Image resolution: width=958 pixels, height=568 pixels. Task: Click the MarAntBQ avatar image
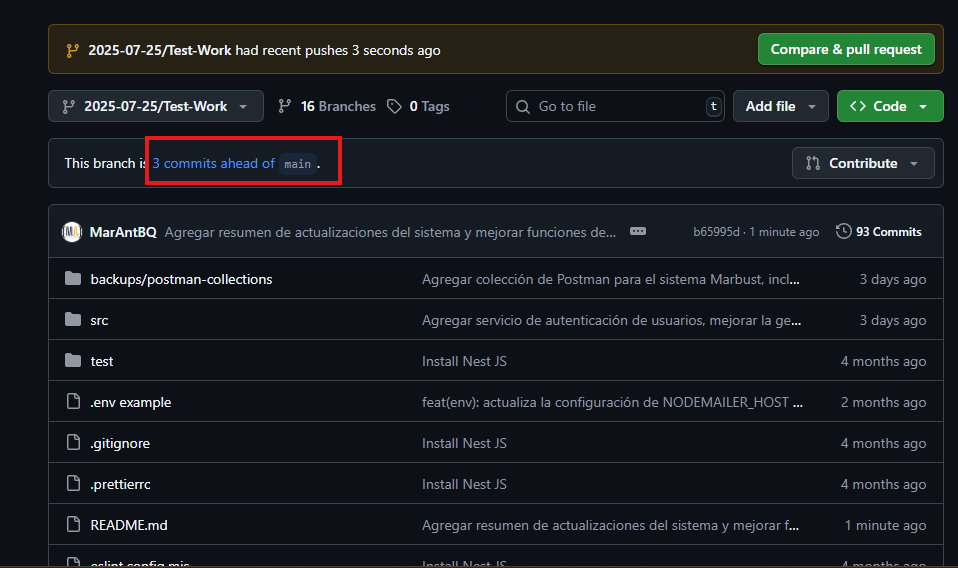pyautogui.click(x=72, y=232)
